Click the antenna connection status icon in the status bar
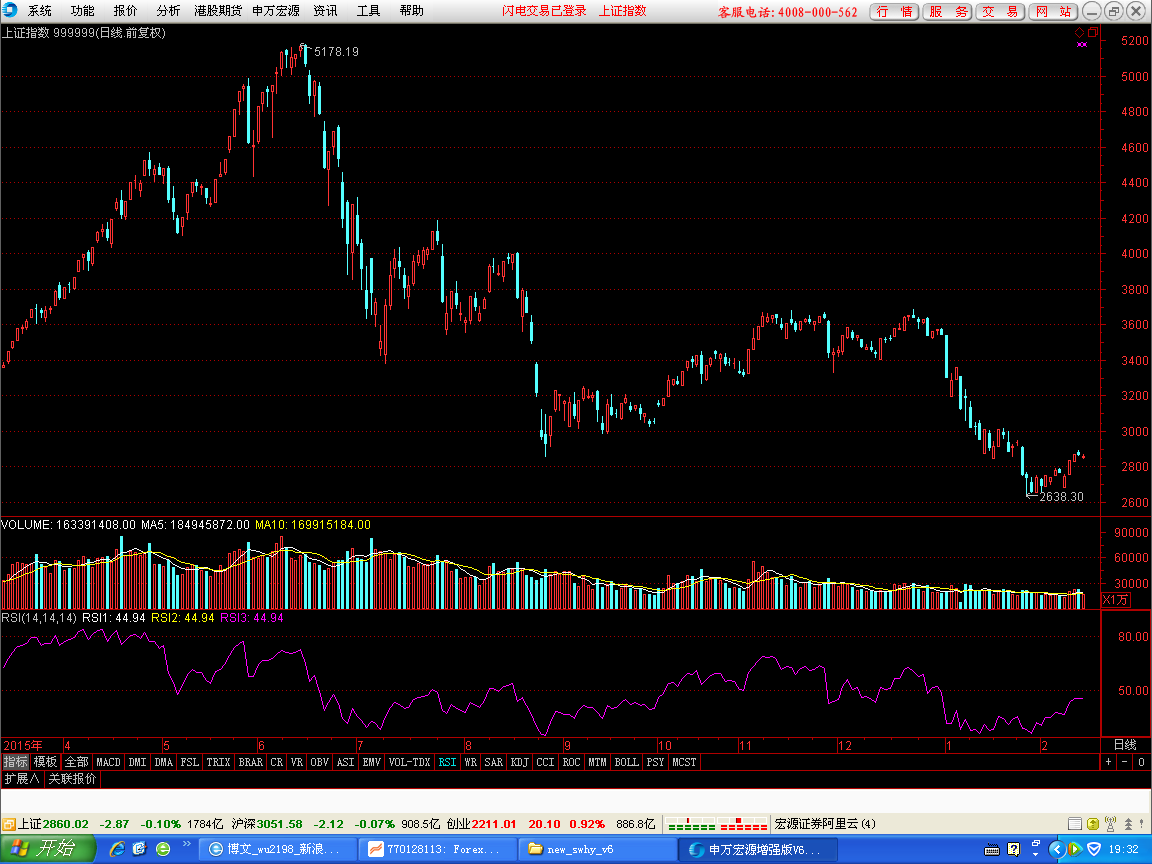The height and width of the screenshot is (864, 1152). click(x=1110, y=824)
